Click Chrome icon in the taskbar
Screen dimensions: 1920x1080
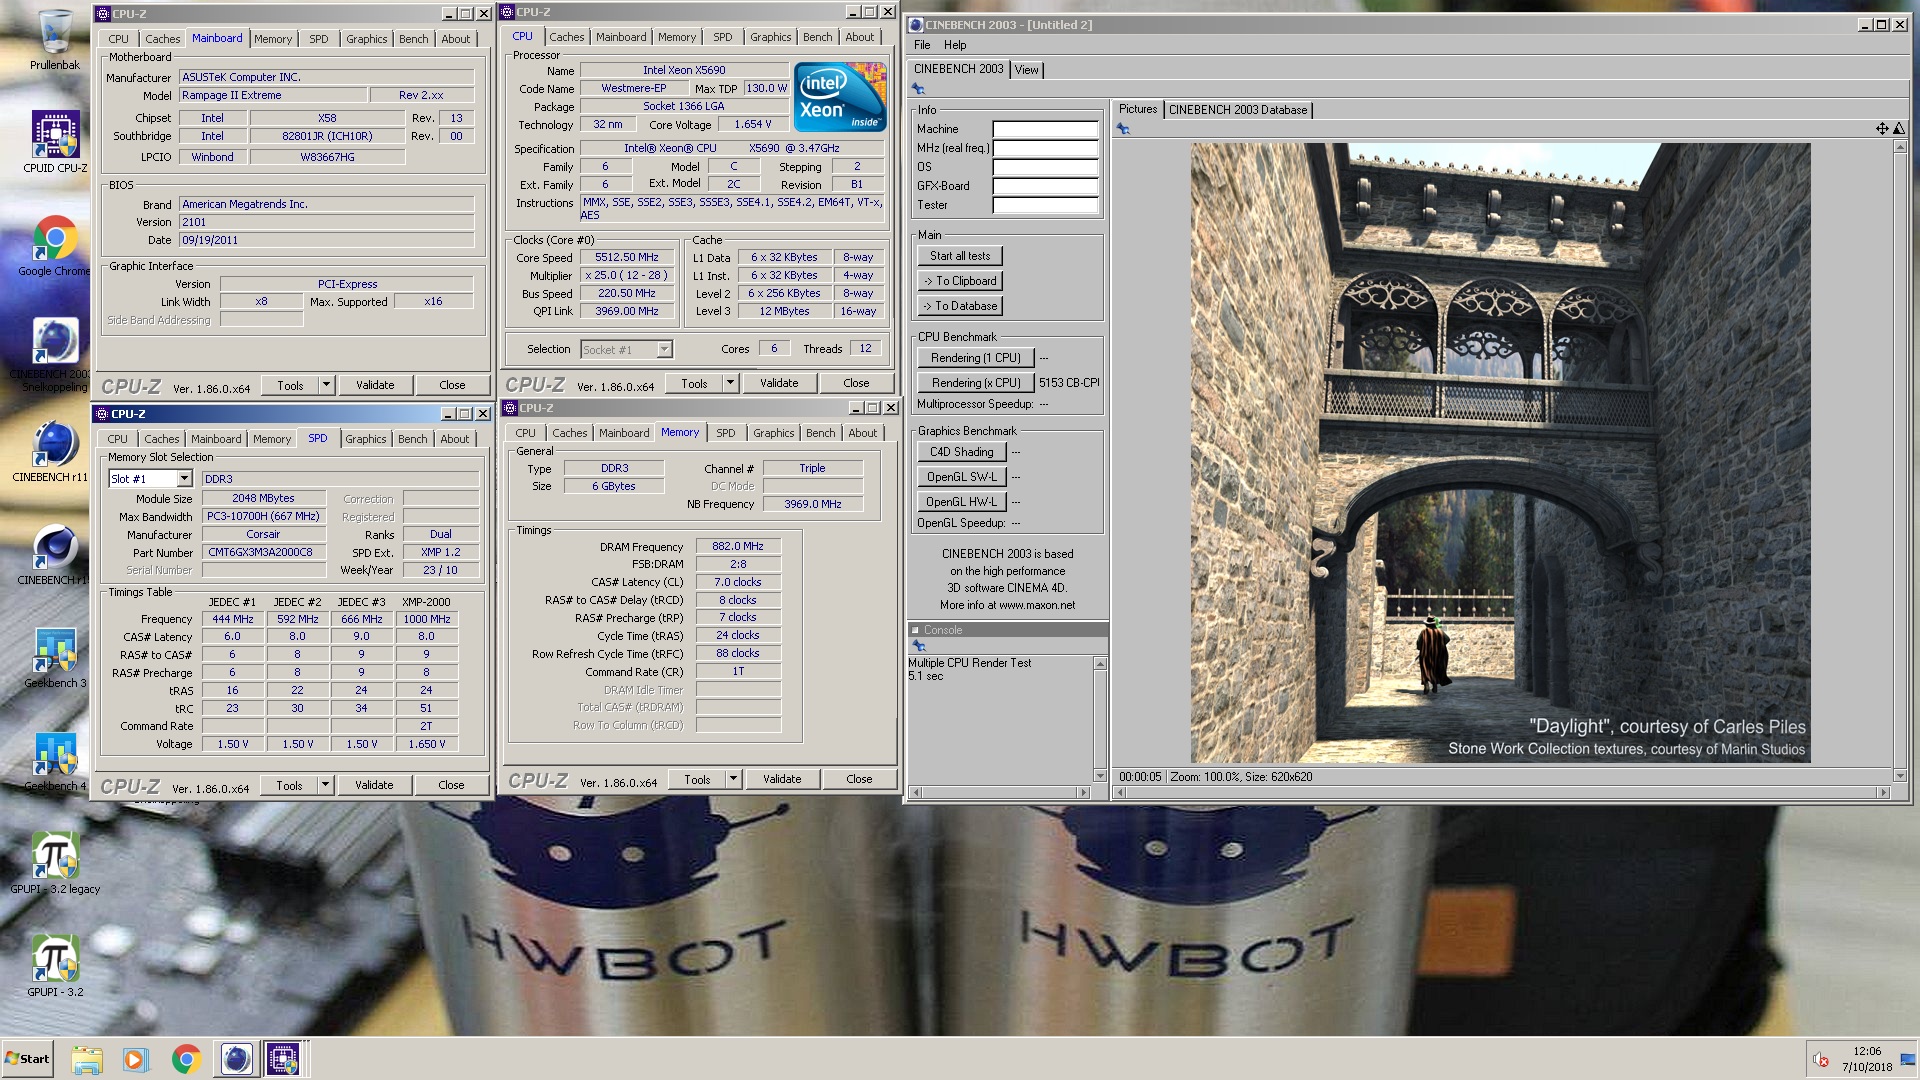(186, 1059)
